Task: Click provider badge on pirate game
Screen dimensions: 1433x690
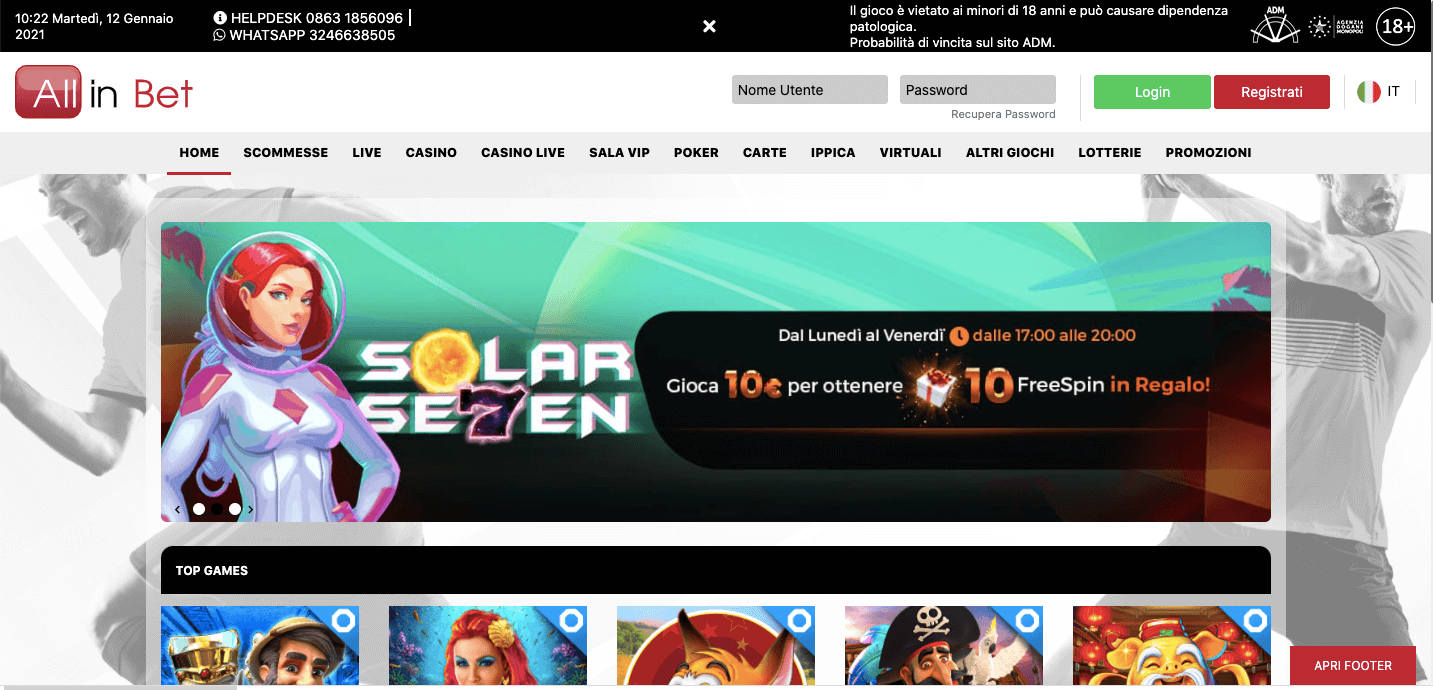Action: [1027, 621]
